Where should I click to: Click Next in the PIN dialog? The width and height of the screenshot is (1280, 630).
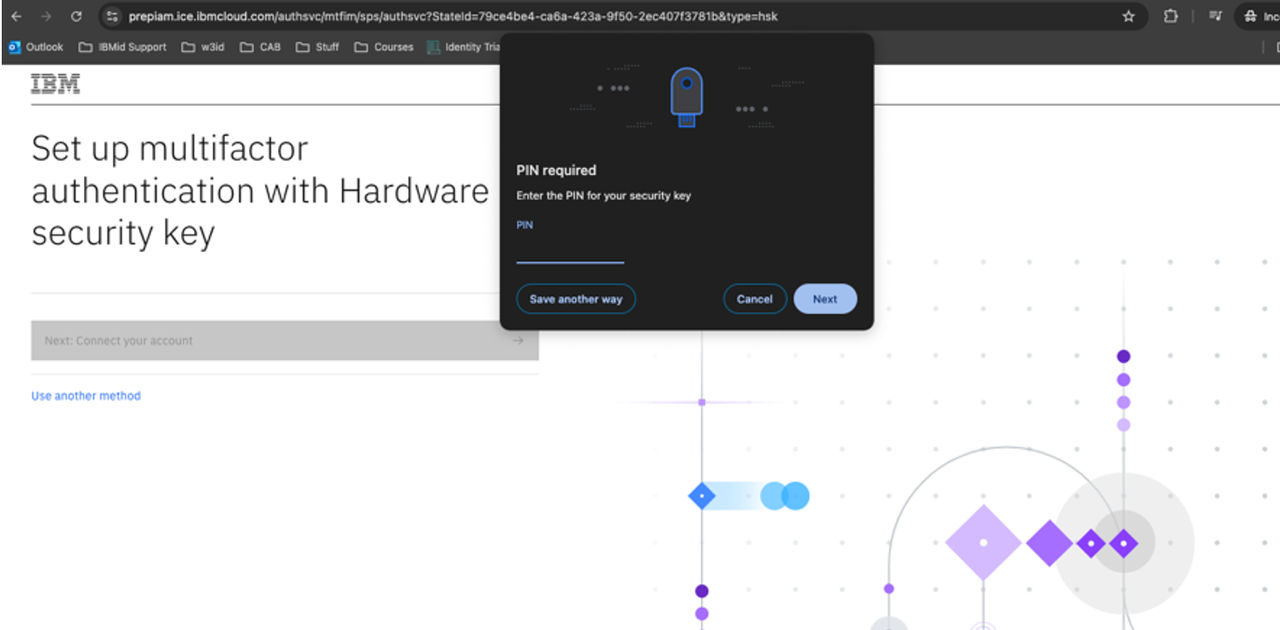pyautogui.click(x=825, y=299)
